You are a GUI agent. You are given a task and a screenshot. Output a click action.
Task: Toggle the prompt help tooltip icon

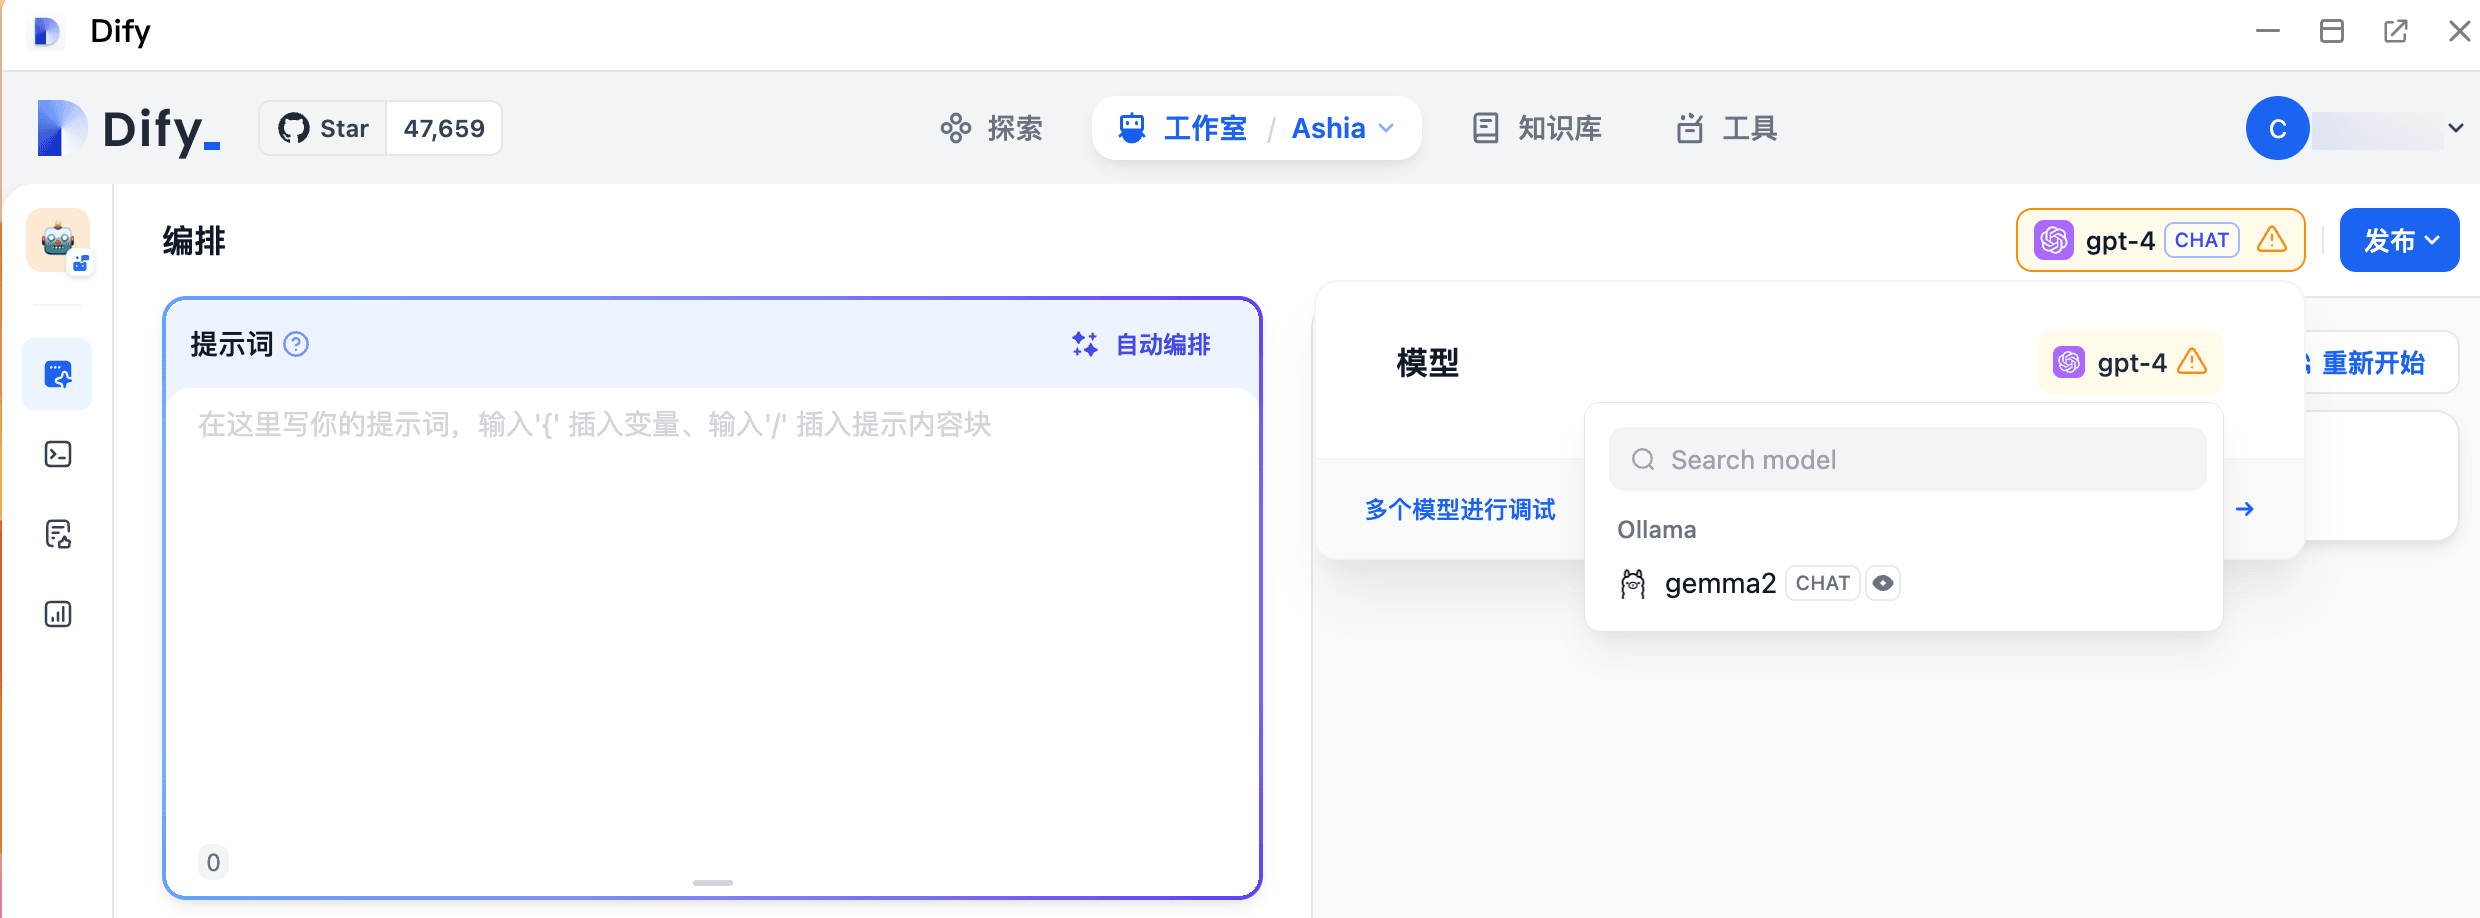click(295, 344)
